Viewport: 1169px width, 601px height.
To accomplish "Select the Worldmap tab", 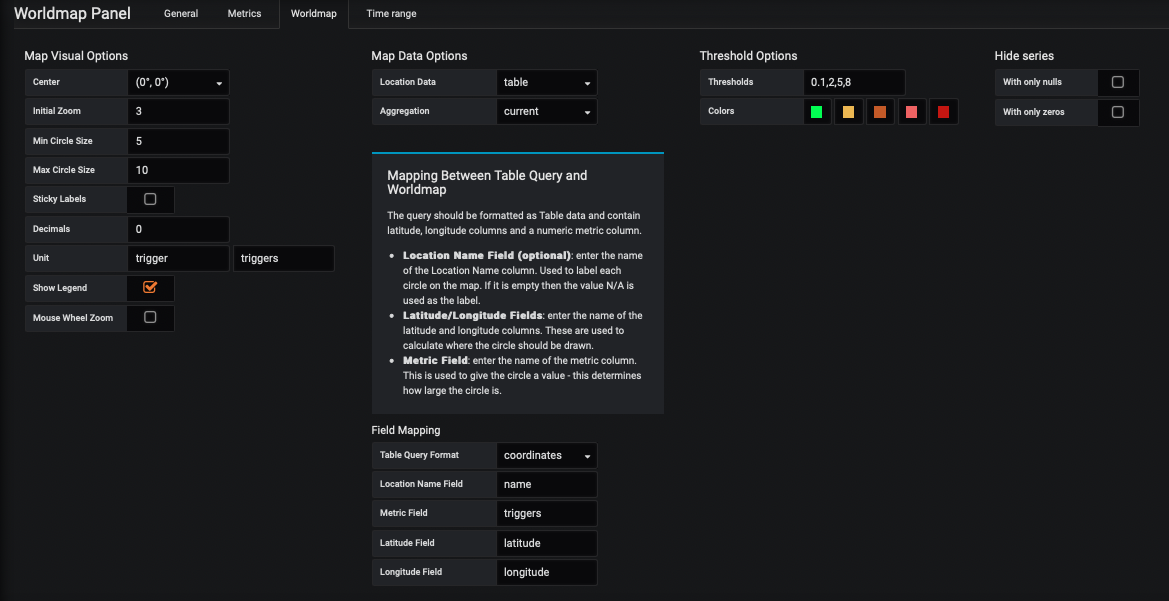I will [x=313, y=13].
